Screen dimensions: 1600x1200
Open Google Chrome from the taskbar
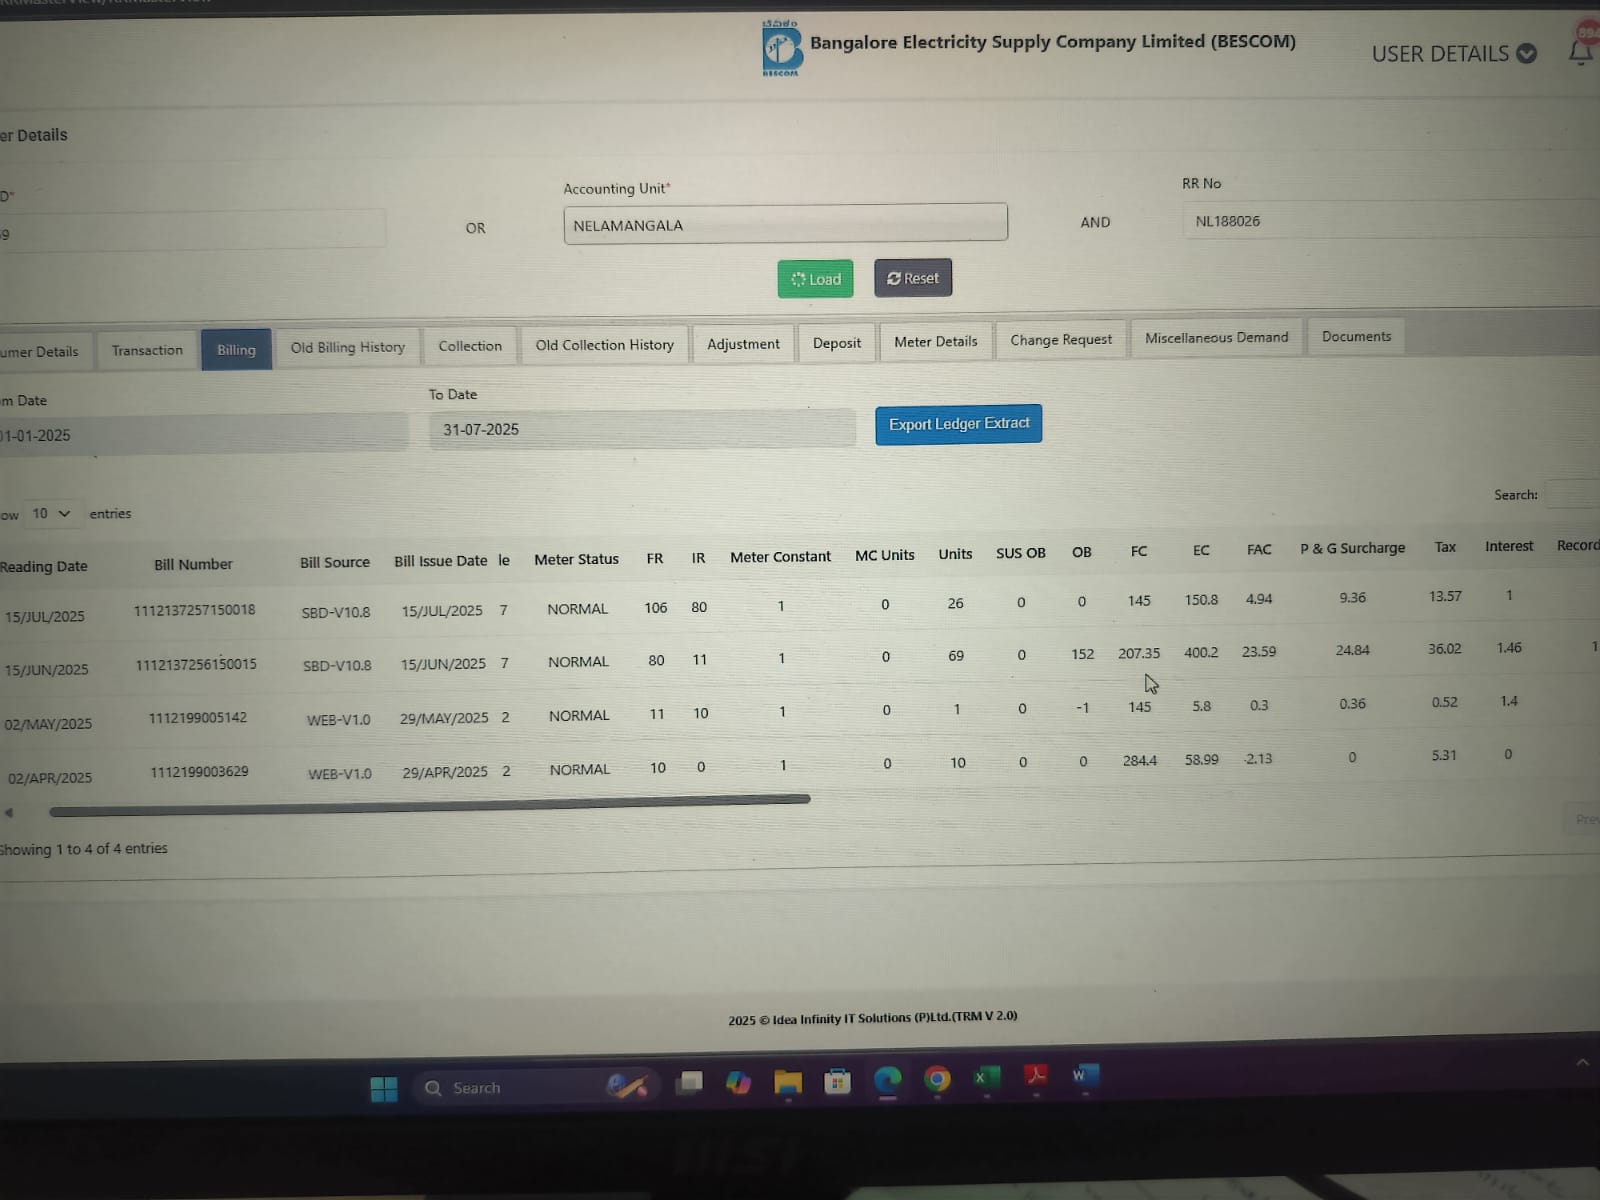(937, 1078)
